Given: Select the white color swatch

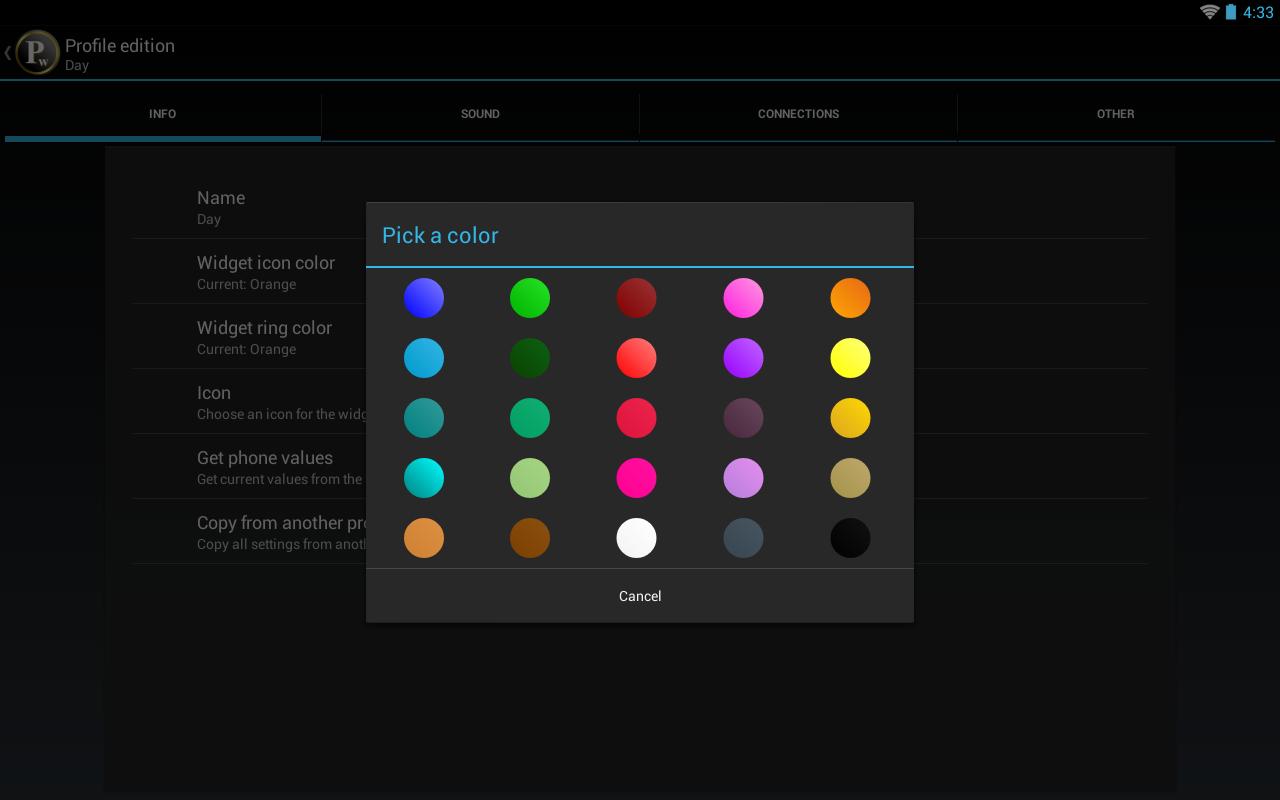Looking at the screenshot, I should (x=637, y=538).
